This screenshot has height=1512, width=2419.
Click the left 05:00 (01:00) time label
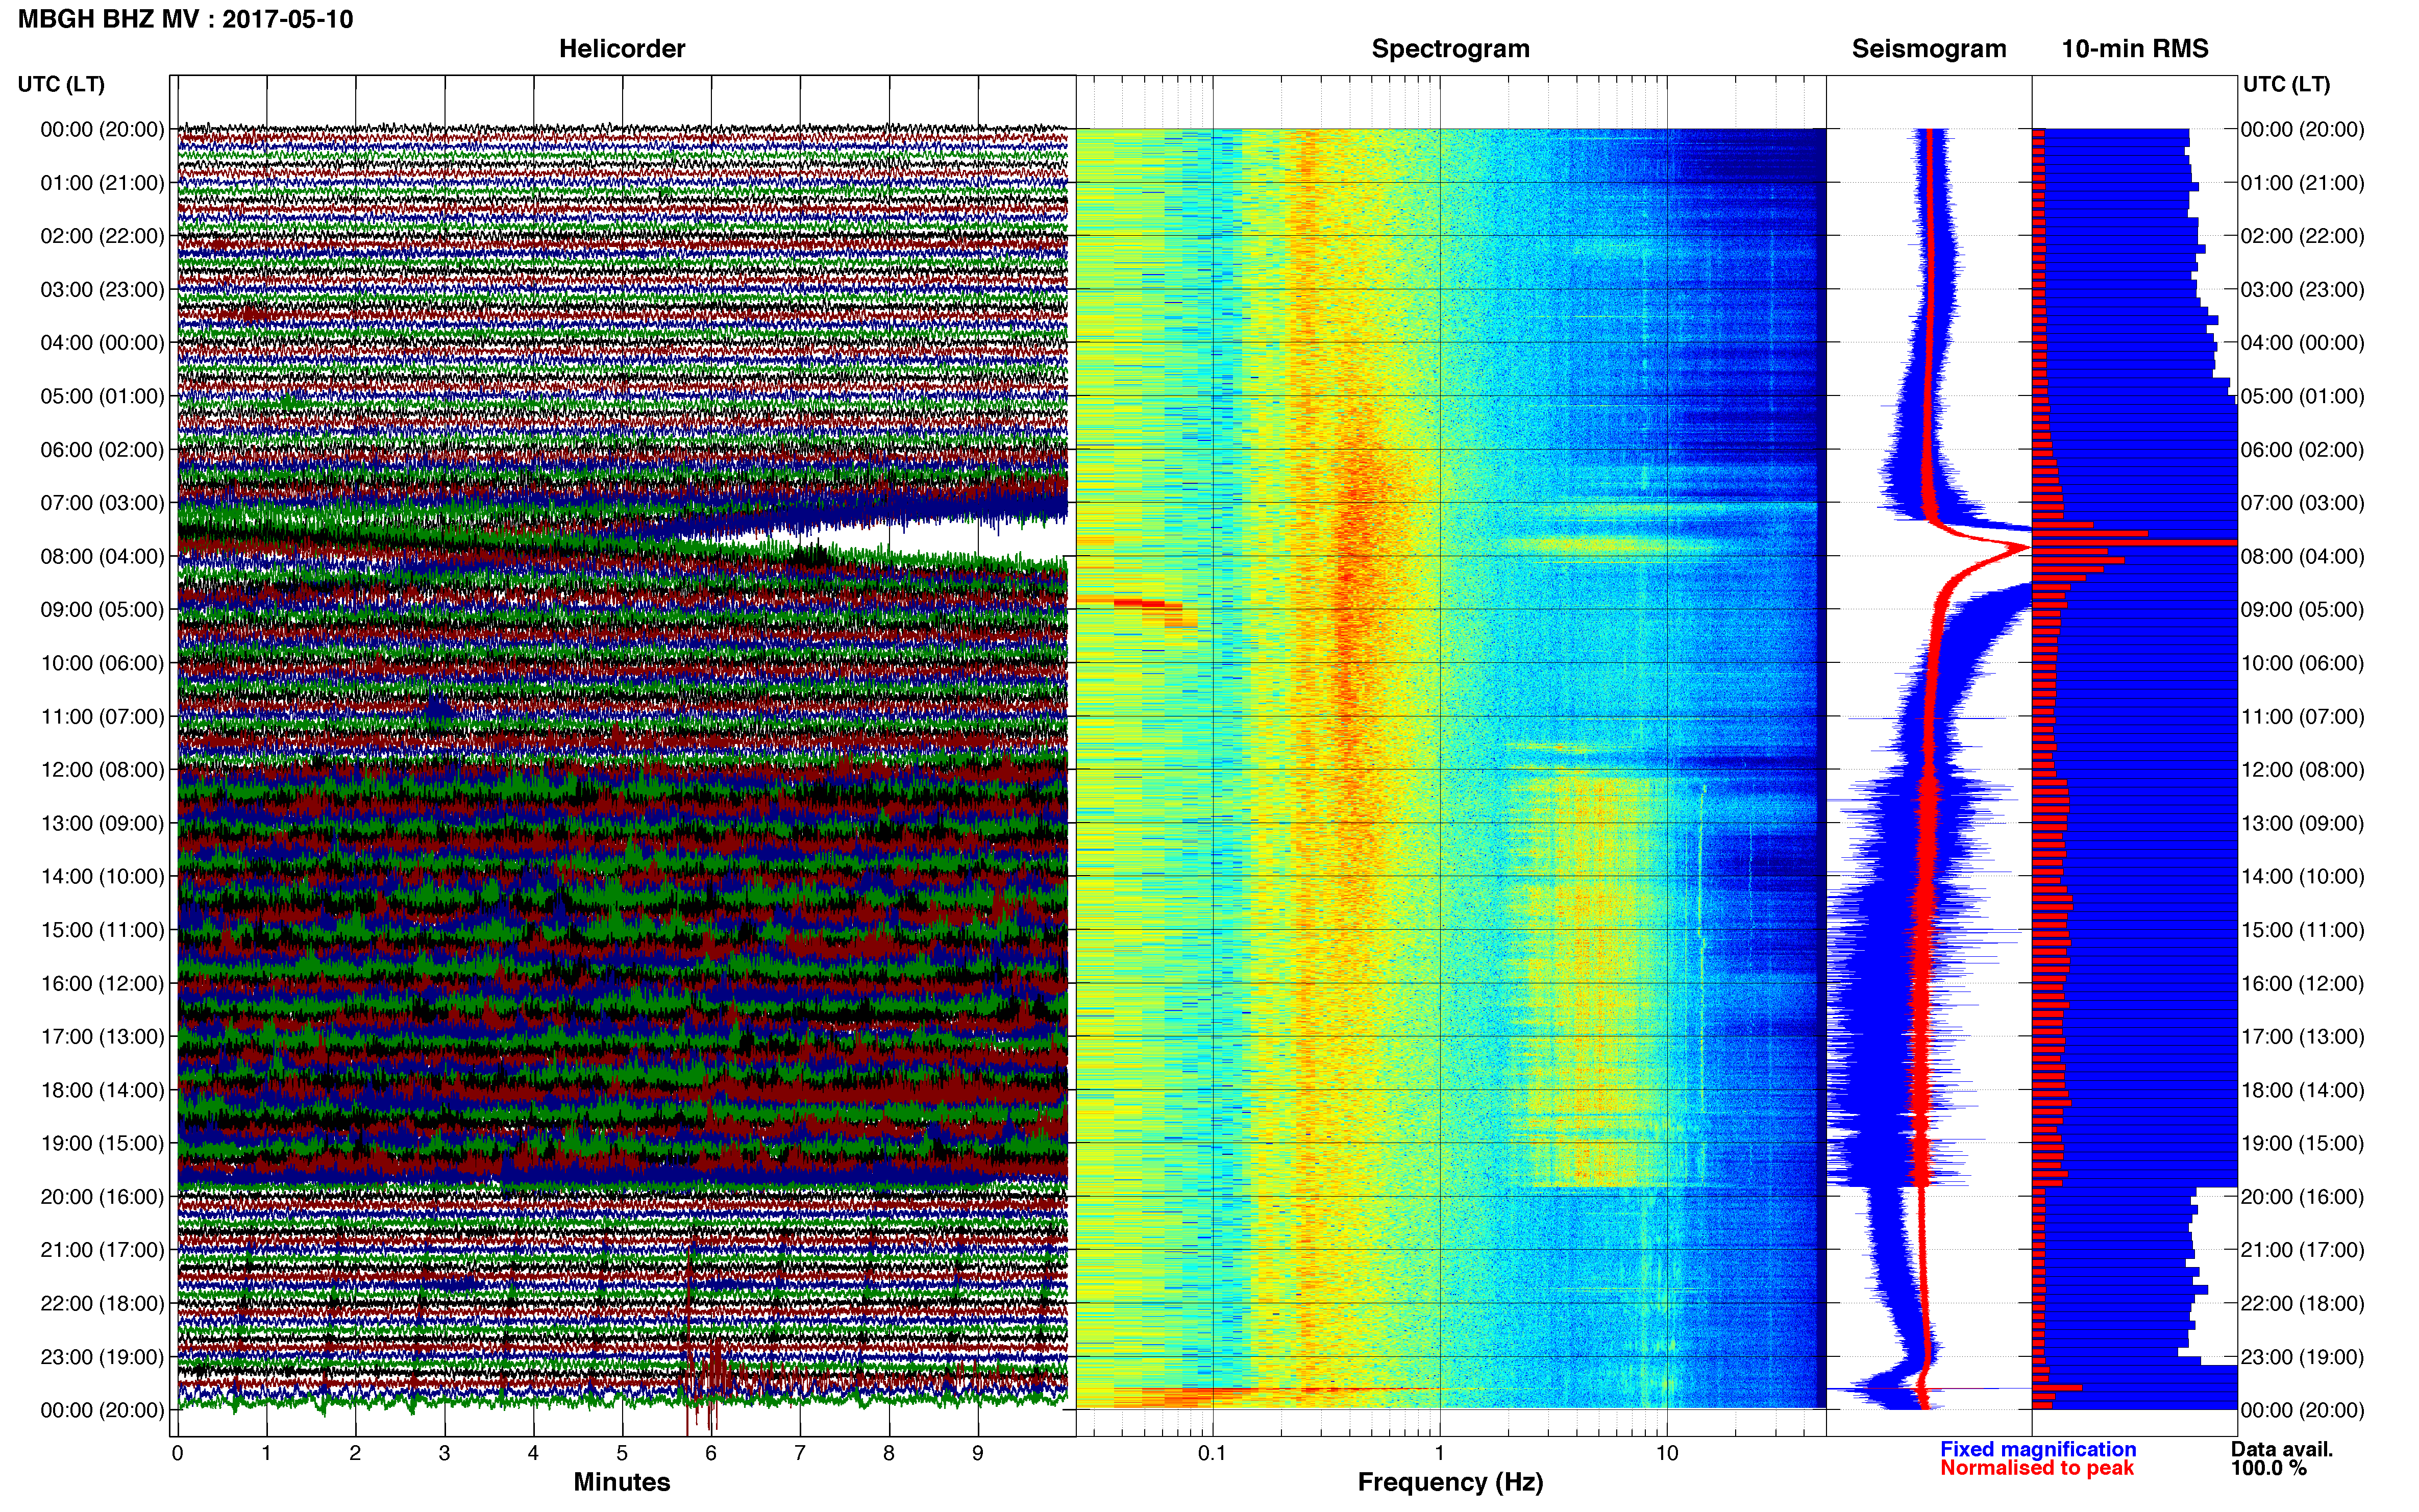(102, 396)
